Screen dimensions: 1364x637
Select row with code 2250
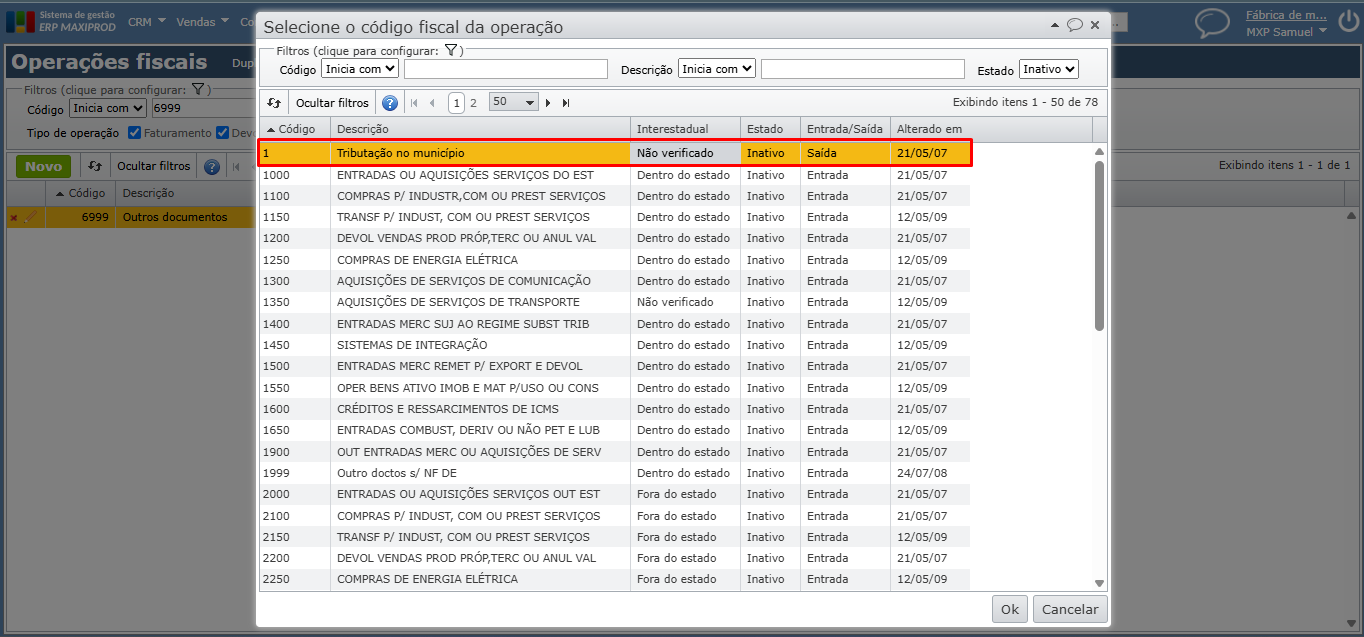pos(614,579)
